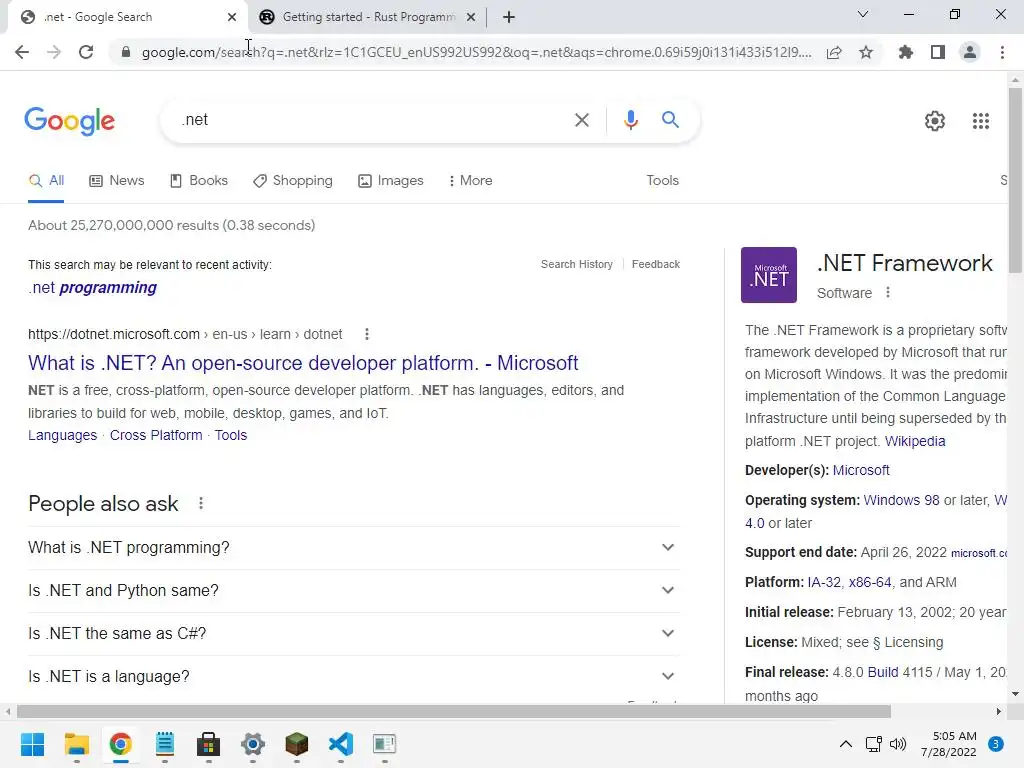Click the Feedback link near Search History
Screen dimensions: 1024x768
click(x=656, y=264)
